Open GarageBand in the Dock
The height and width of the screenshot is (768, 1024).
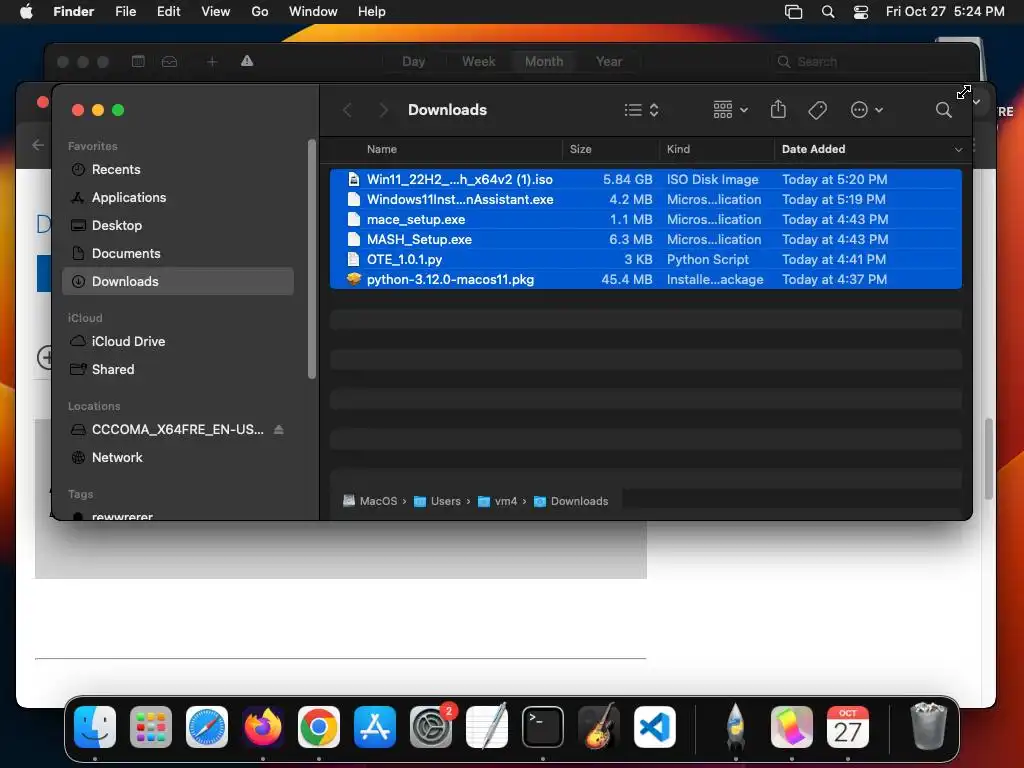599,727
